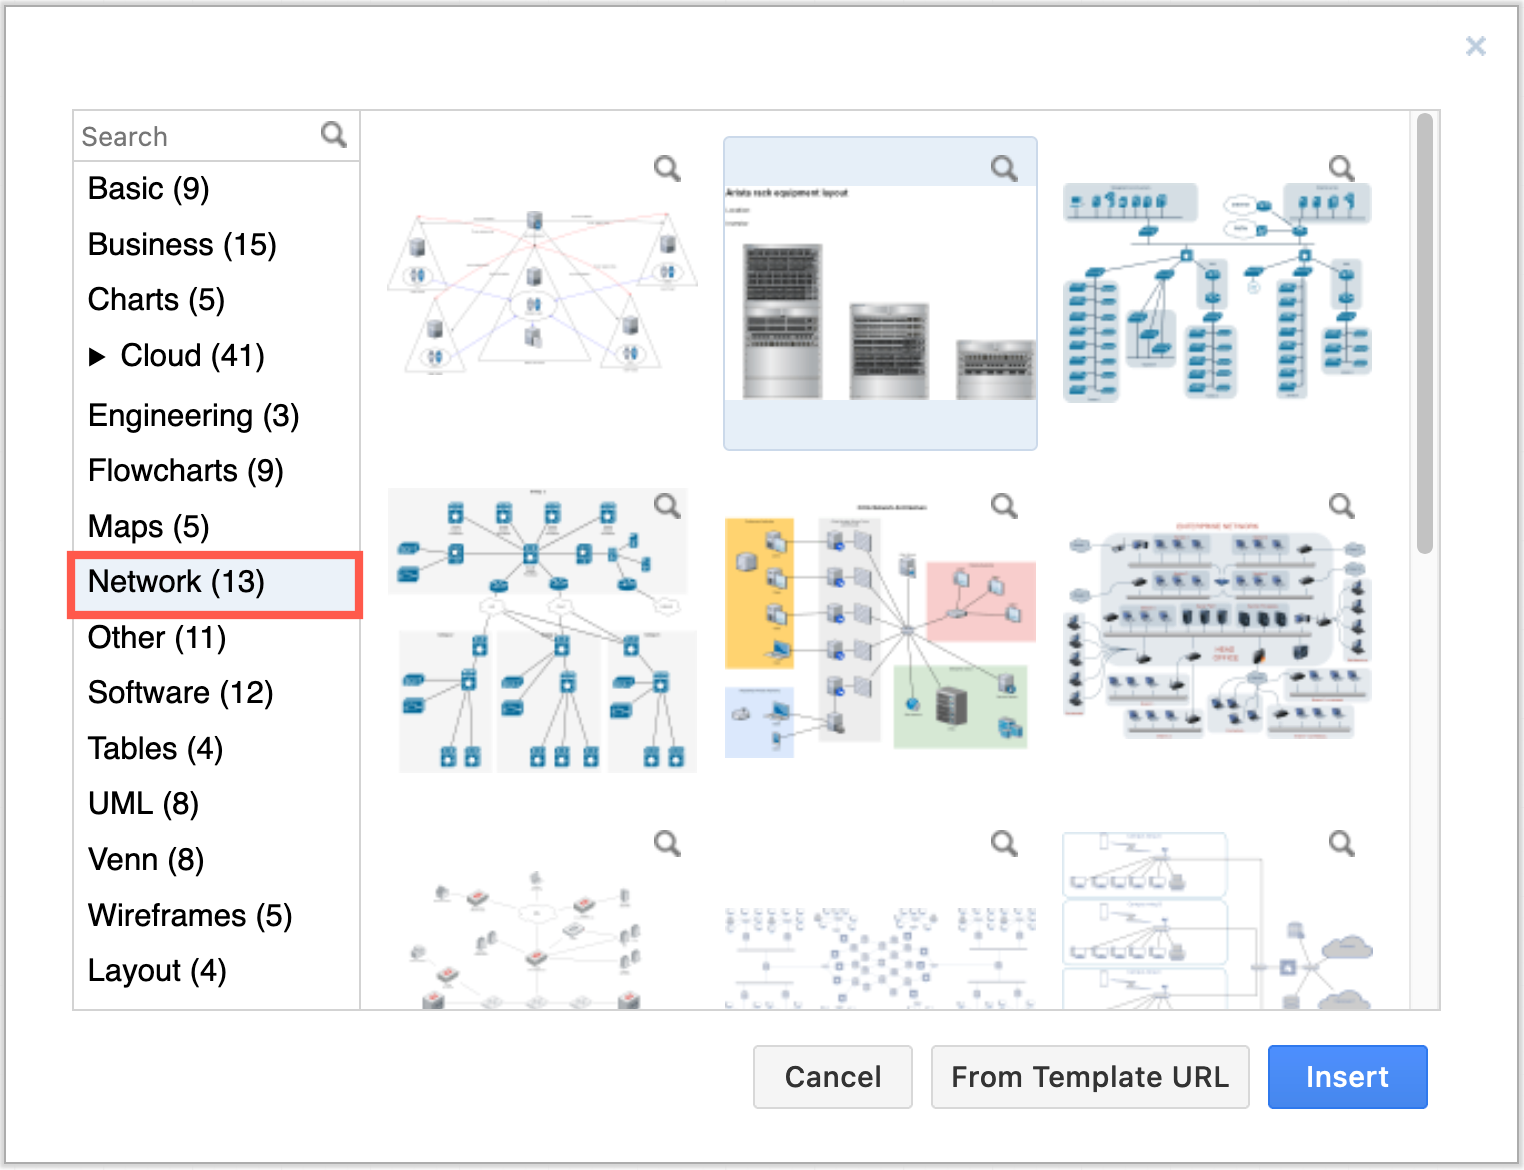This screenshot has height=1170, width=1524.
Task: Click the magnifier on the triangle server network template
Action: (x=667, y=168)
